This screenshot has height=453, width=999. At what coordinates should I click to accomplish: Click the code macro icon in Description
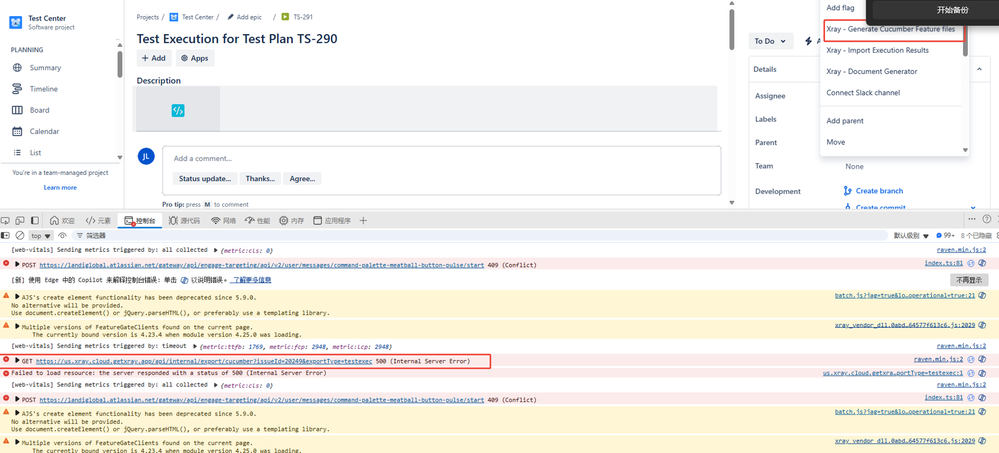178,111
